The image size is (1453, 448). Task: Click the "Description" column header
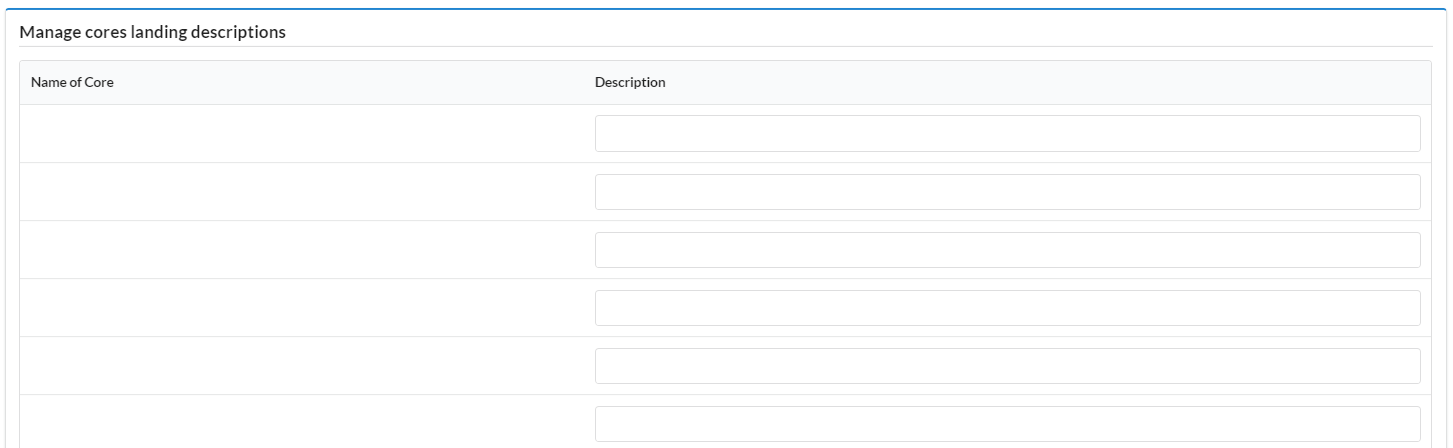click(630, 83)
